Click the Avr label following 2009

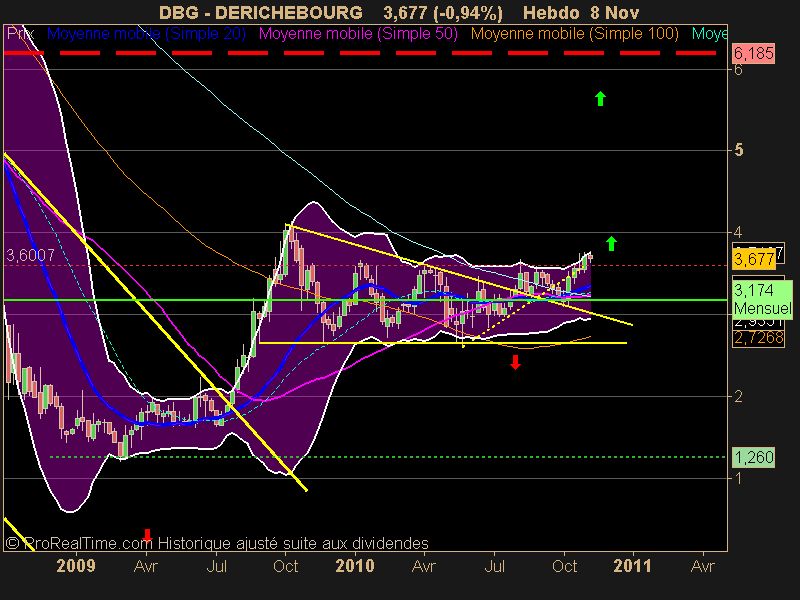[146, 566]
